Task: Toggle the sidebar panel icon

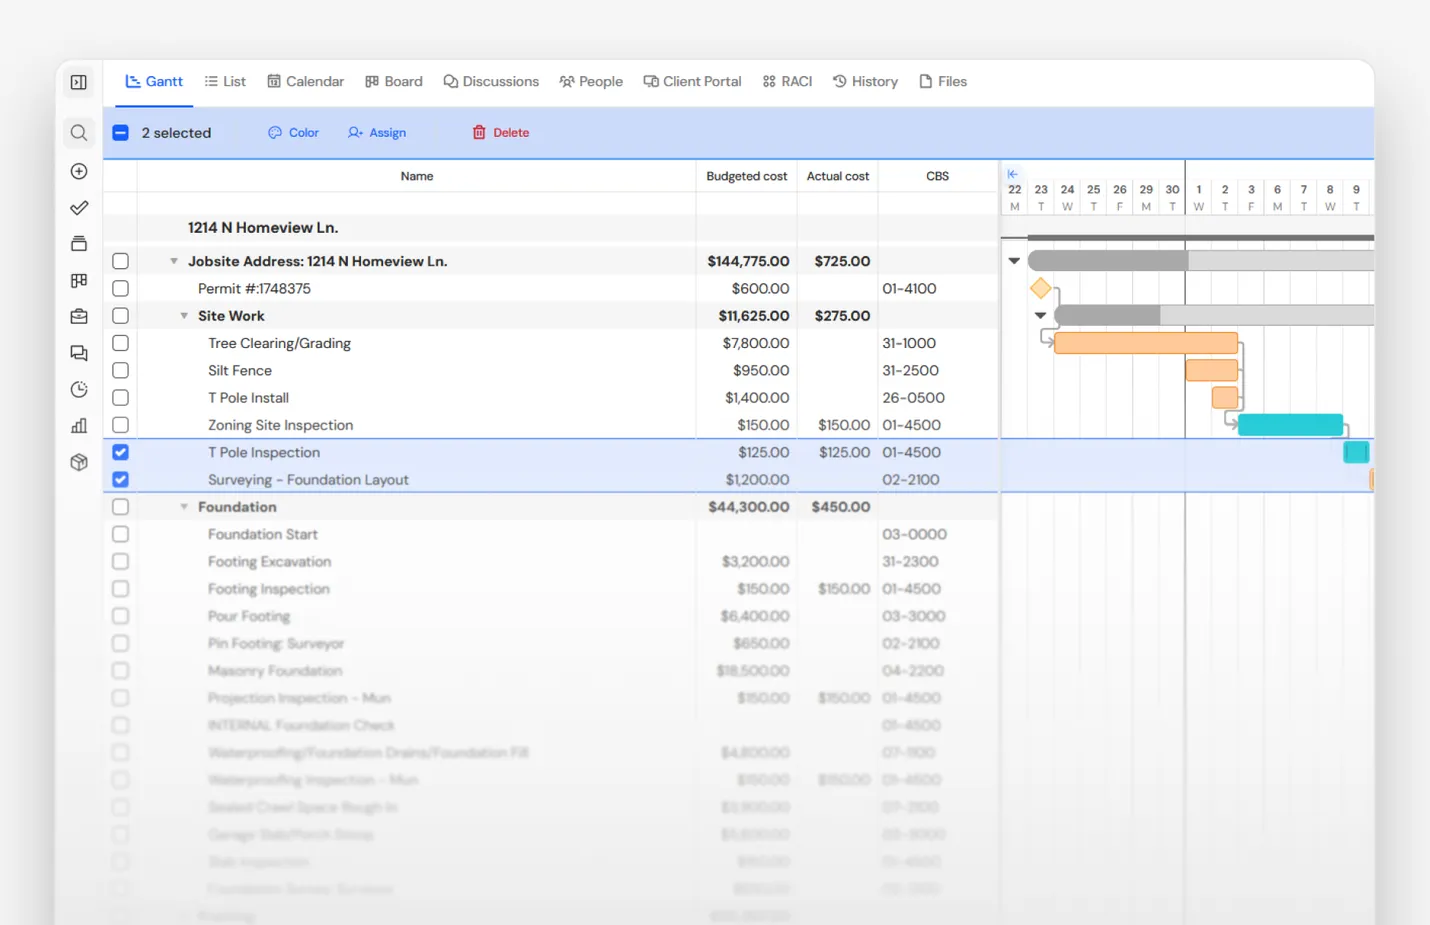Action: [x=79, y=82]
